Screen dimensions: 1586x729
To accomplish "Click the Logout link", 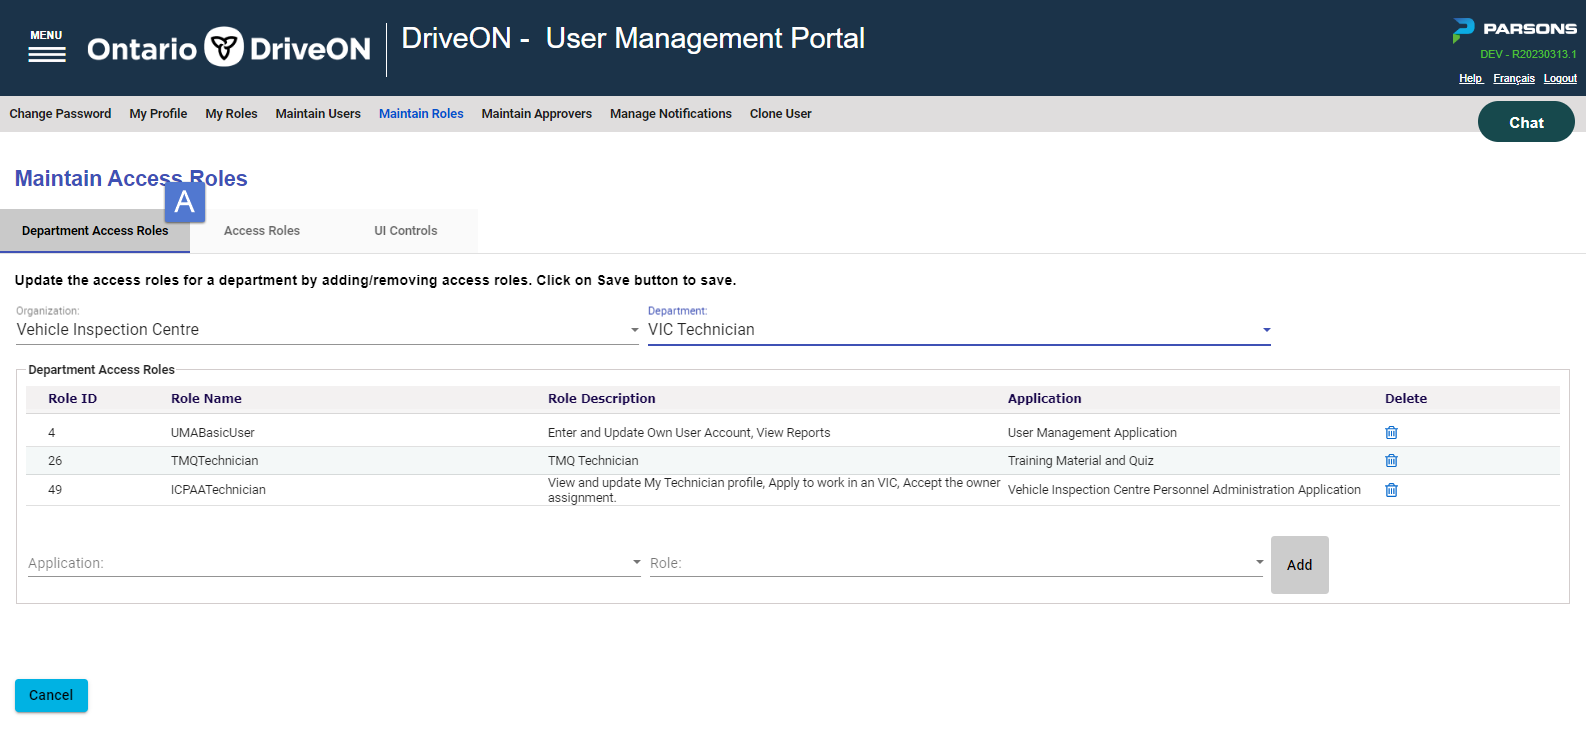I will click(x=1560, y=78).
